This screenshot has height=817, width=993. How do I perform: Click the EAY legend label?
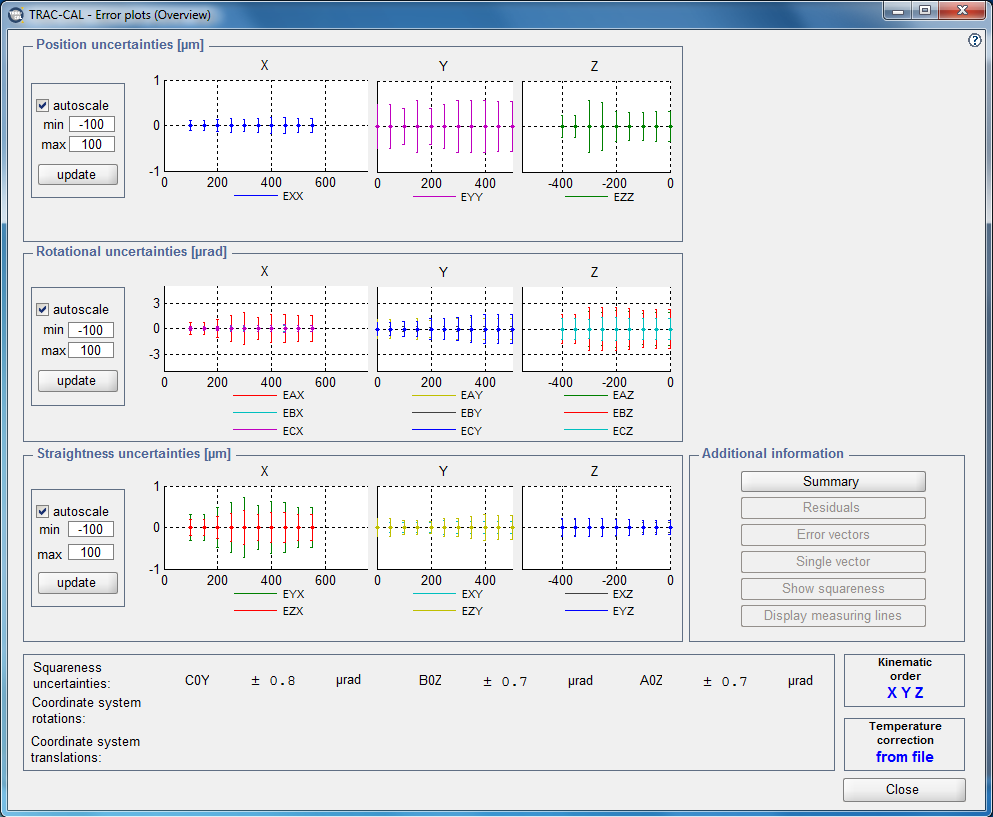coord(472,395)
